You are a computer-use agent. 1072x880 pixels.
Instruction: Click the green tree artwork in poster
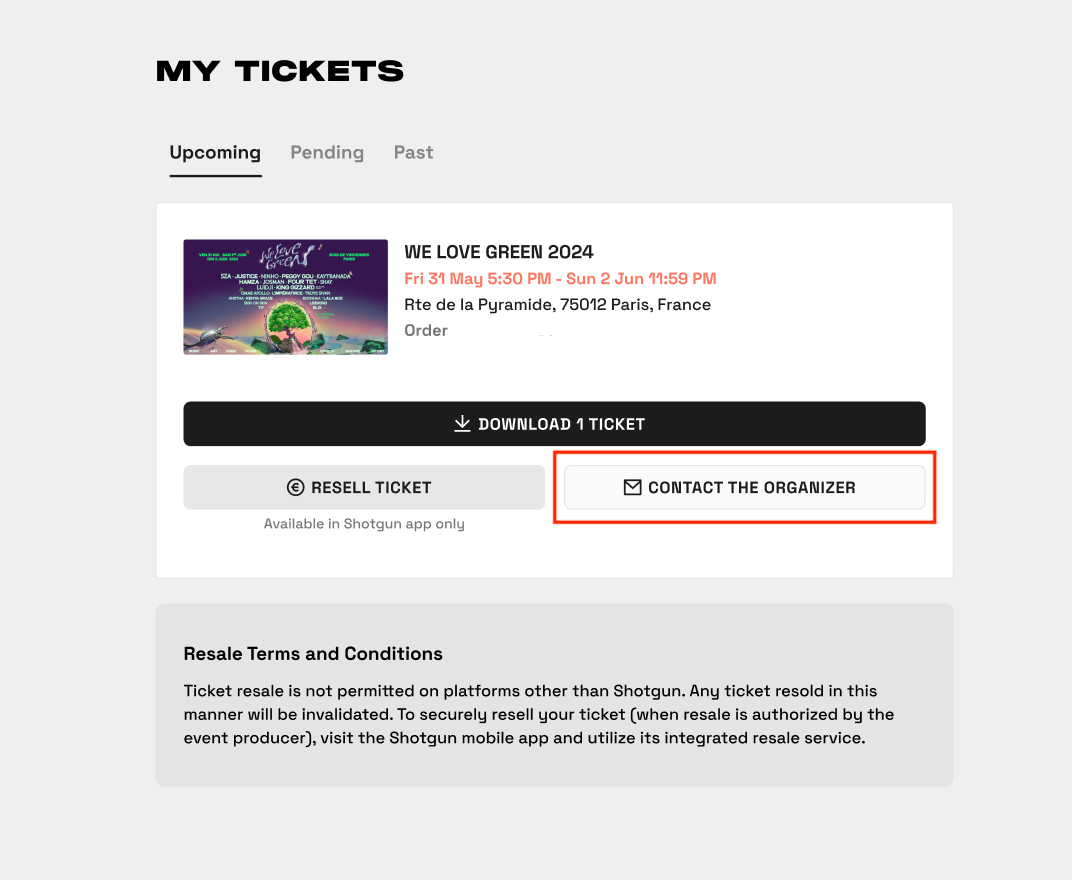[291, 319]
